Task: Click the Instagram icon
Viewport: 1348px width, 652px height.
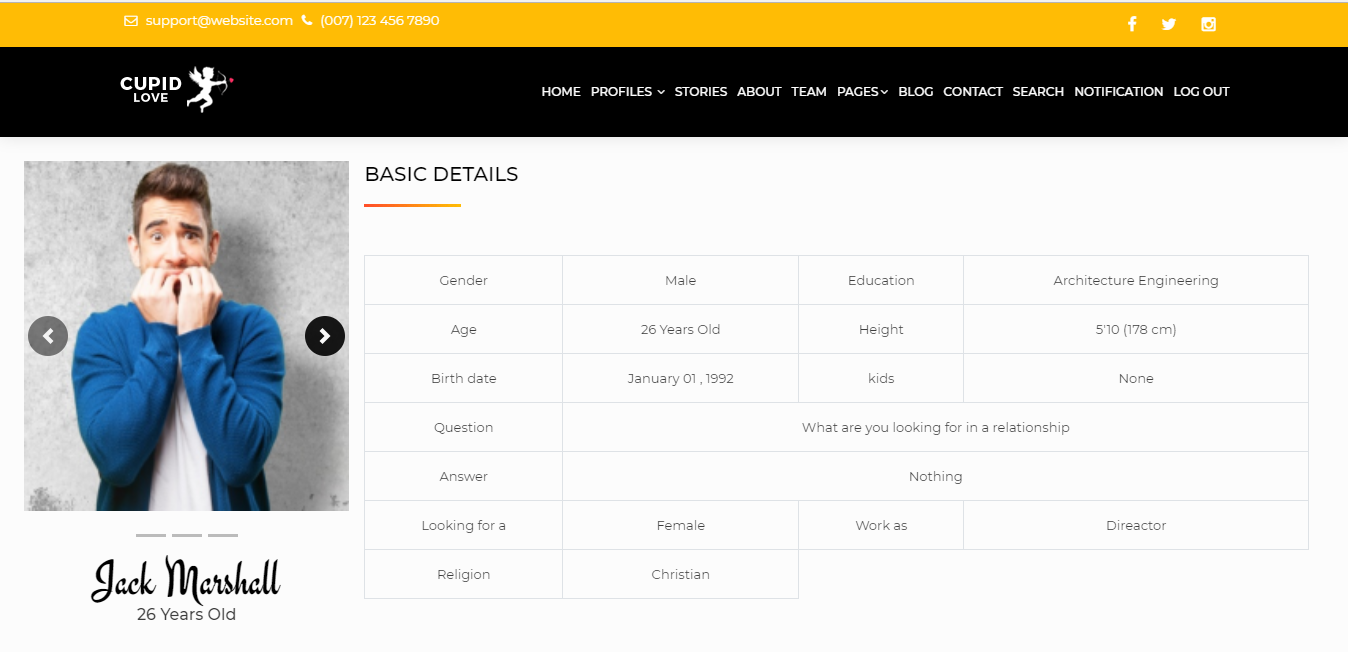Action: 1208,24
